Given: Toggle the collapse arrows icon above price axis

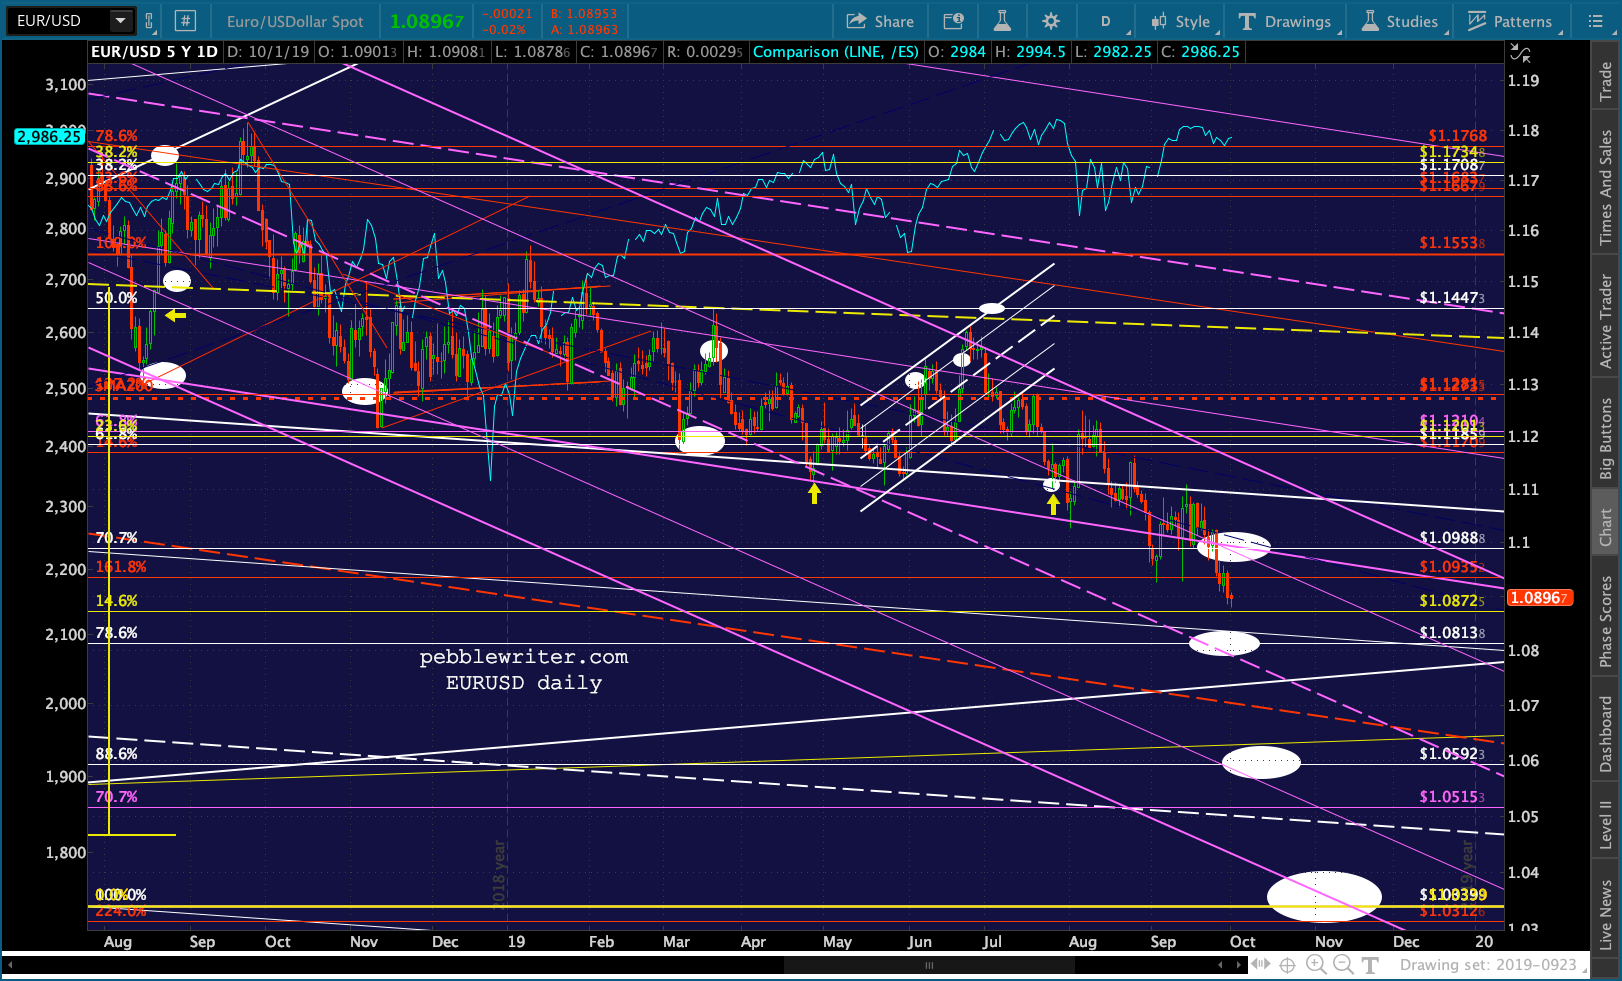Looking at the screenshot, I should pos(1520,52).
